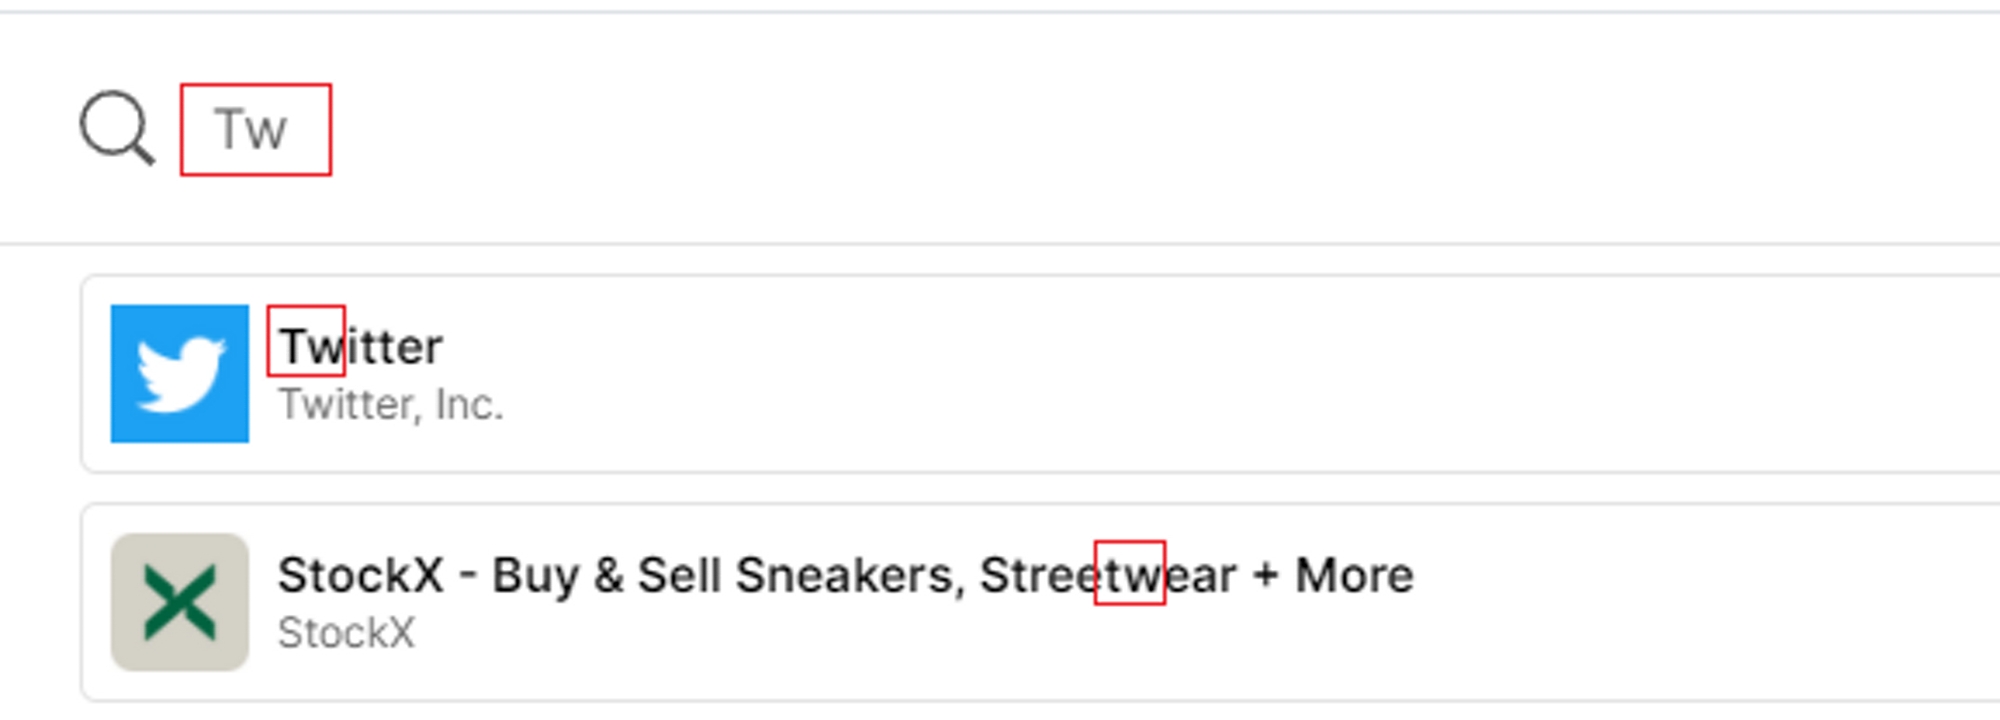Image resolution: width=2000 pixels, height=720 pixels.
Task: Open the StockX Buy & Sell Sneakers title
Action: click(x=845, y=575)
